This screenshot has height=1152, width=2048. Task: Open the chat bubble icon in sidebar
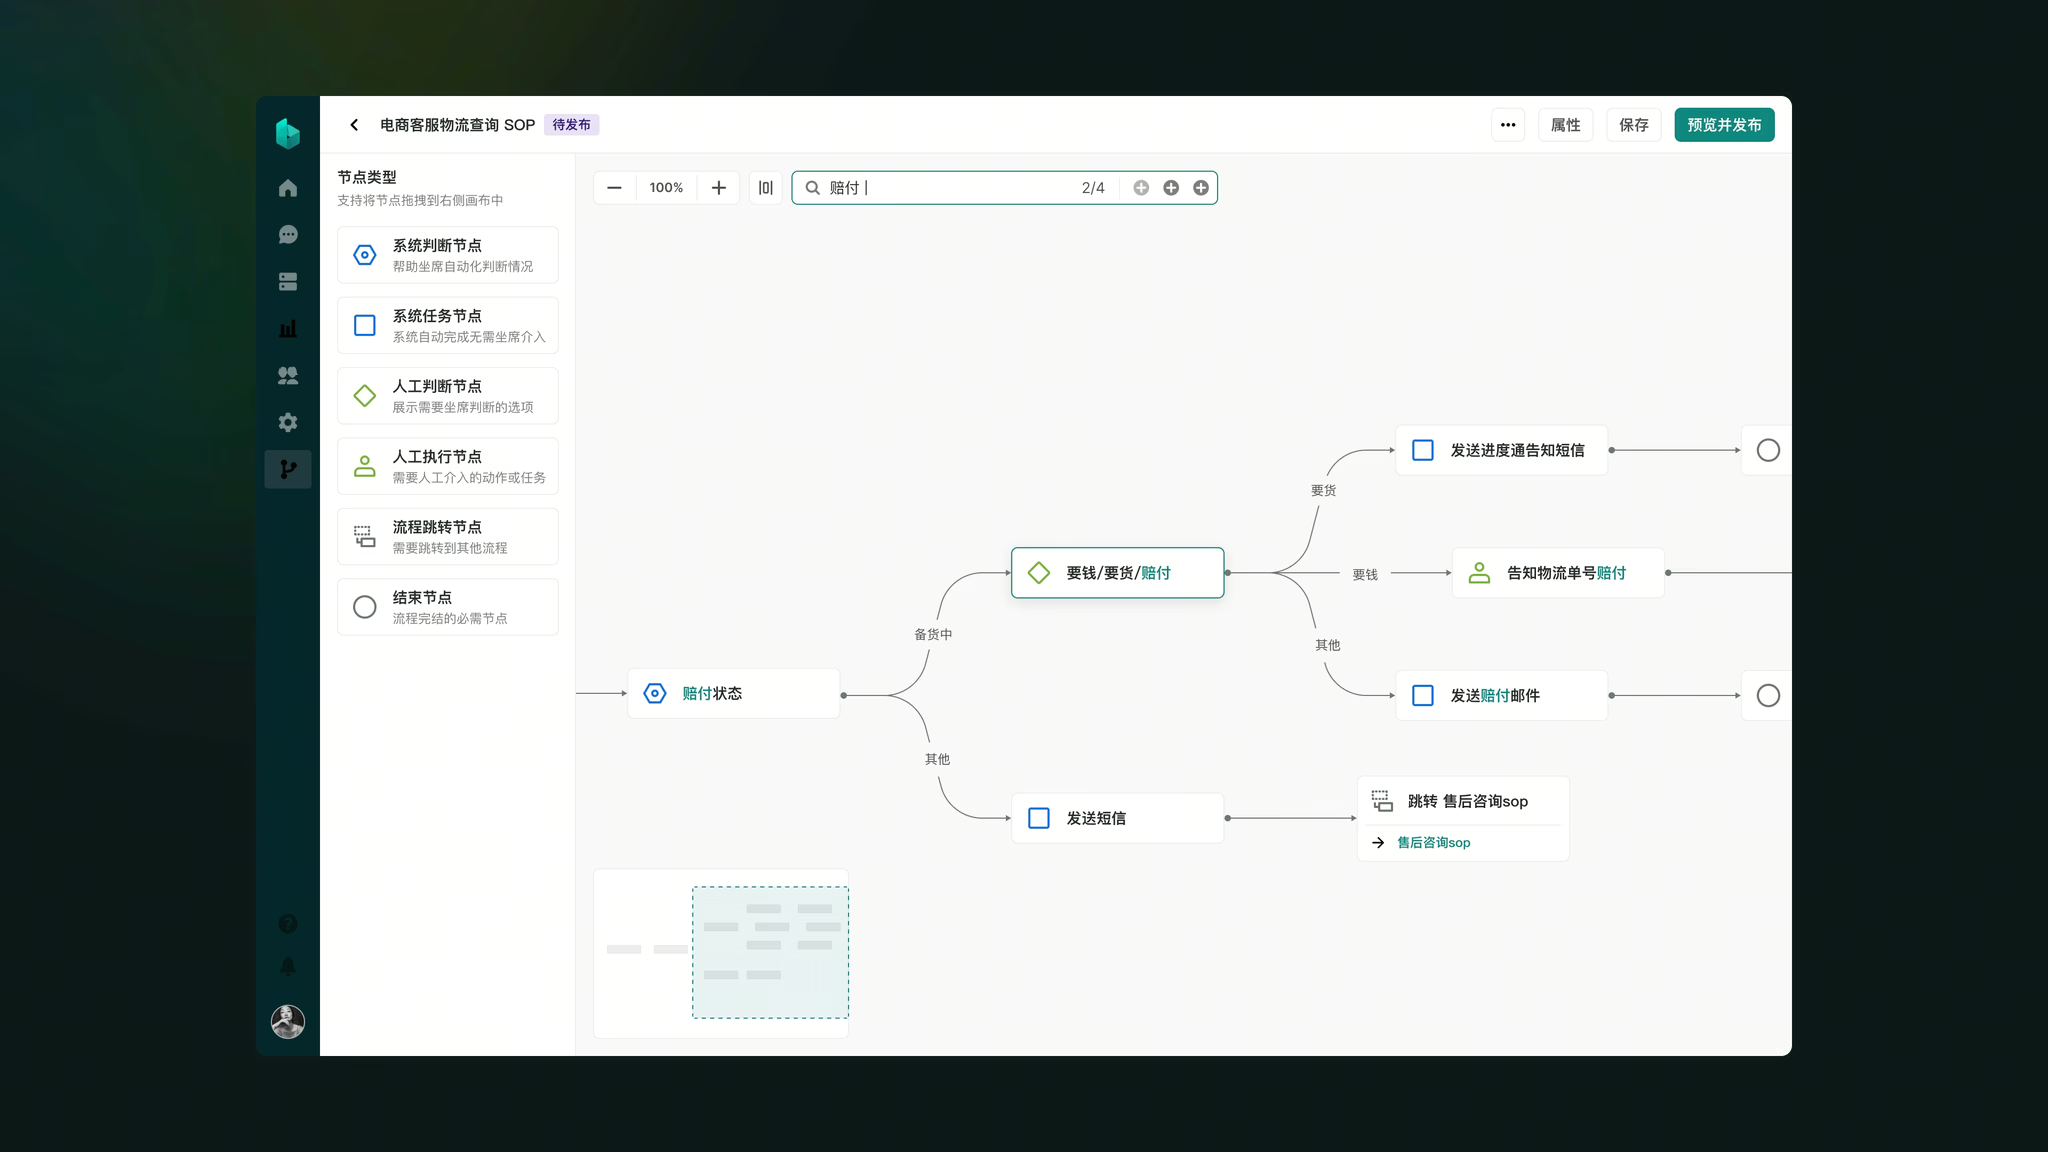(x=288, y=235)
